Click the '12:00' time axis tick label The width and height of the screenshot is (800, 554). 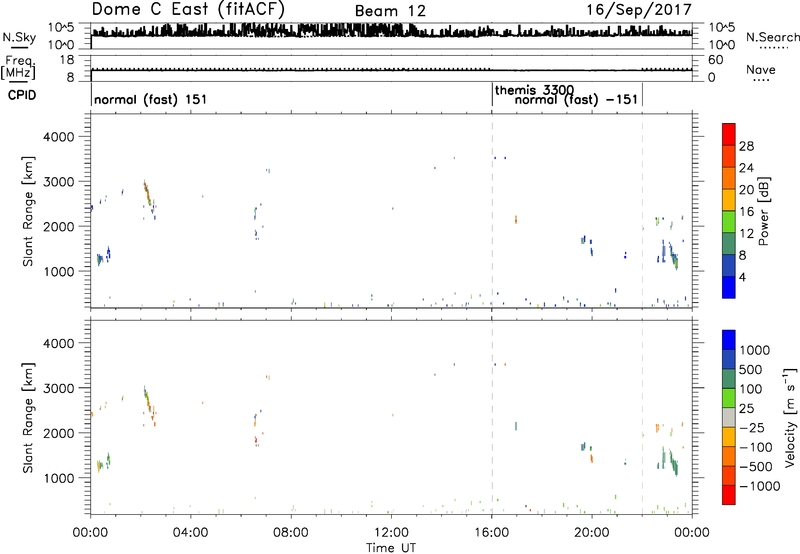tap(391, 533)
